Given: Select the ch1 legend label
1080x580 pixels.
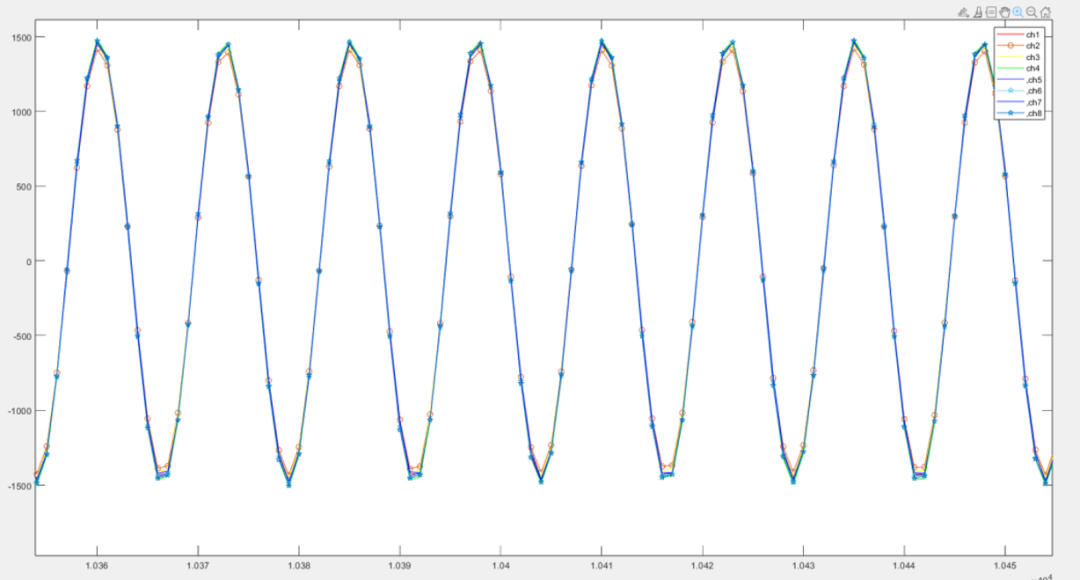Looking at the screenshot, I should 1033,35.
